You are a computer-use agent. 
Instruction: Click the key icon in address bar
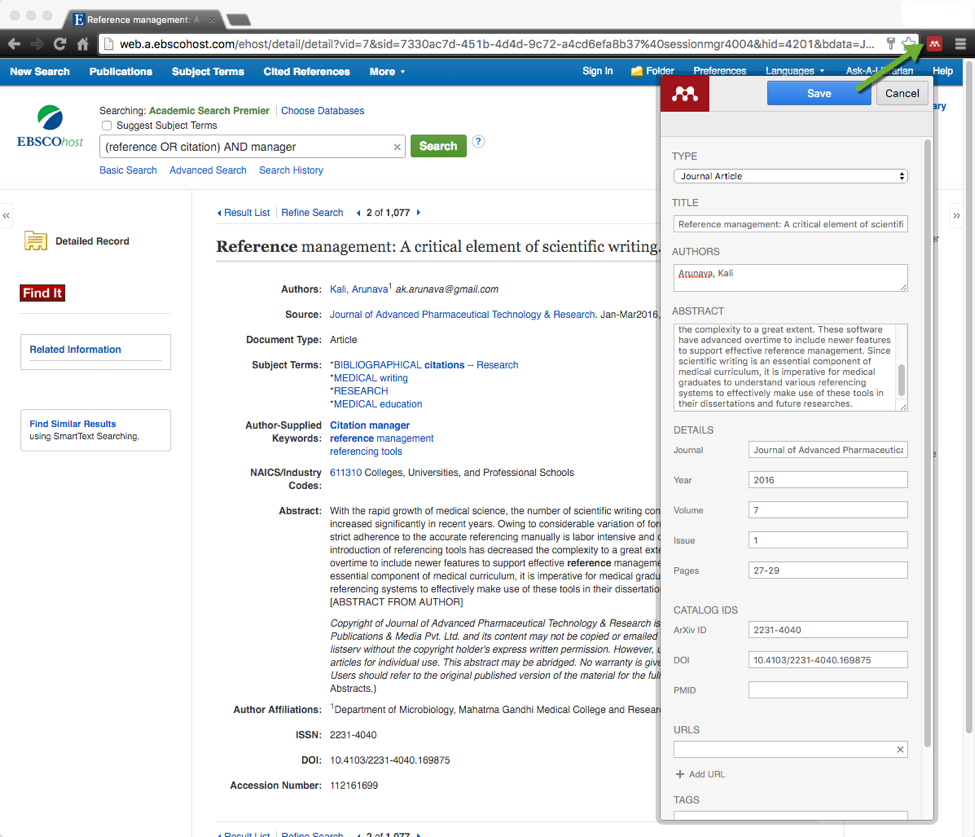(x=890, y=44)
